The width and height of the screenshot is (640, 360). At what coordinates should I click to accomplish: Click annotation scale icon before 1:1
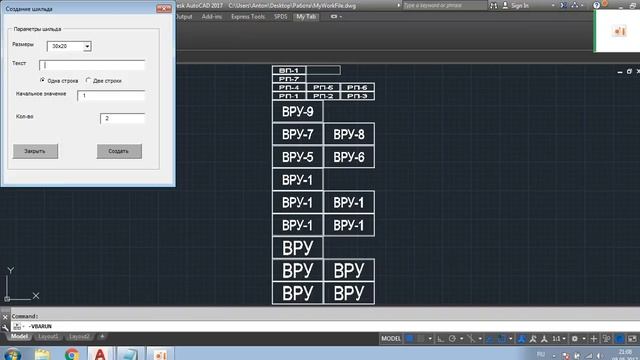pyautogui.click(x=544, y=338)
